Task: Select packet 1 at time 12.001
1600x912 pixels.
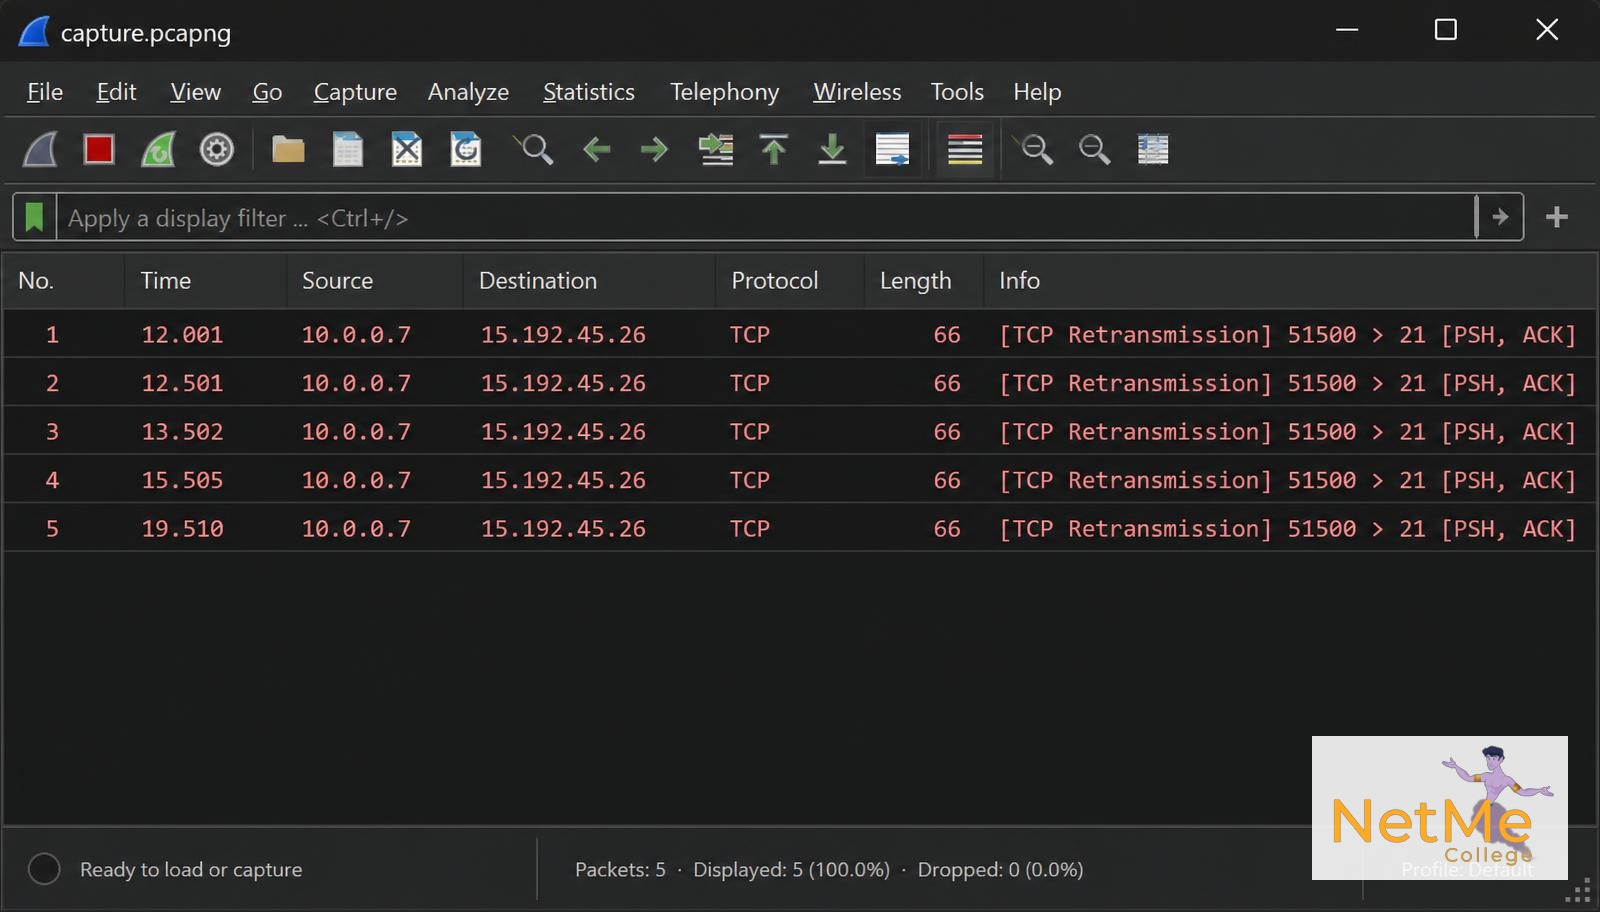Action: [799, 334]
